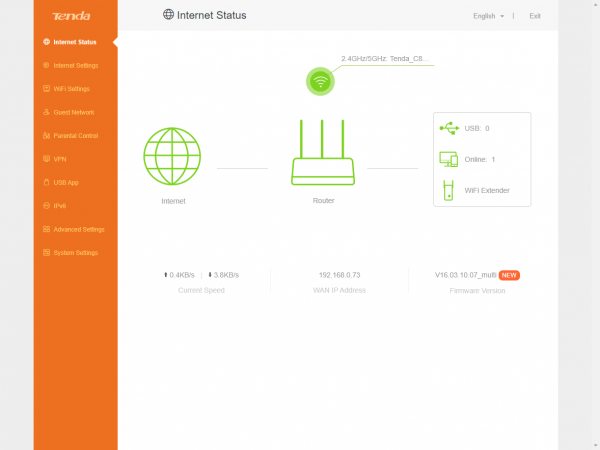The image size is (600, 450).
Task: Click the Router label under the device
Action: click(323, 201)
